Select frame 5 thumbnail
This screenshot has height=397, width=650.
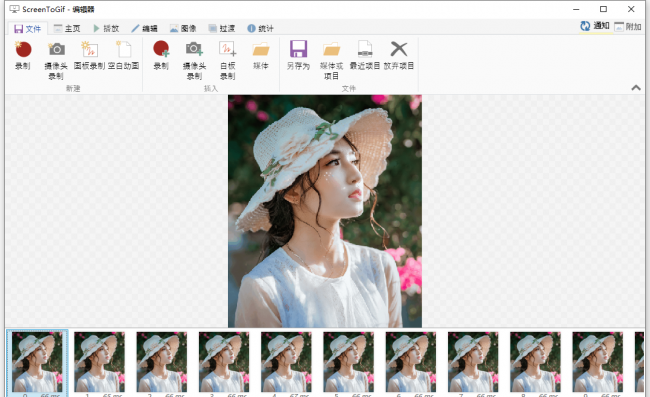(348, 363)
